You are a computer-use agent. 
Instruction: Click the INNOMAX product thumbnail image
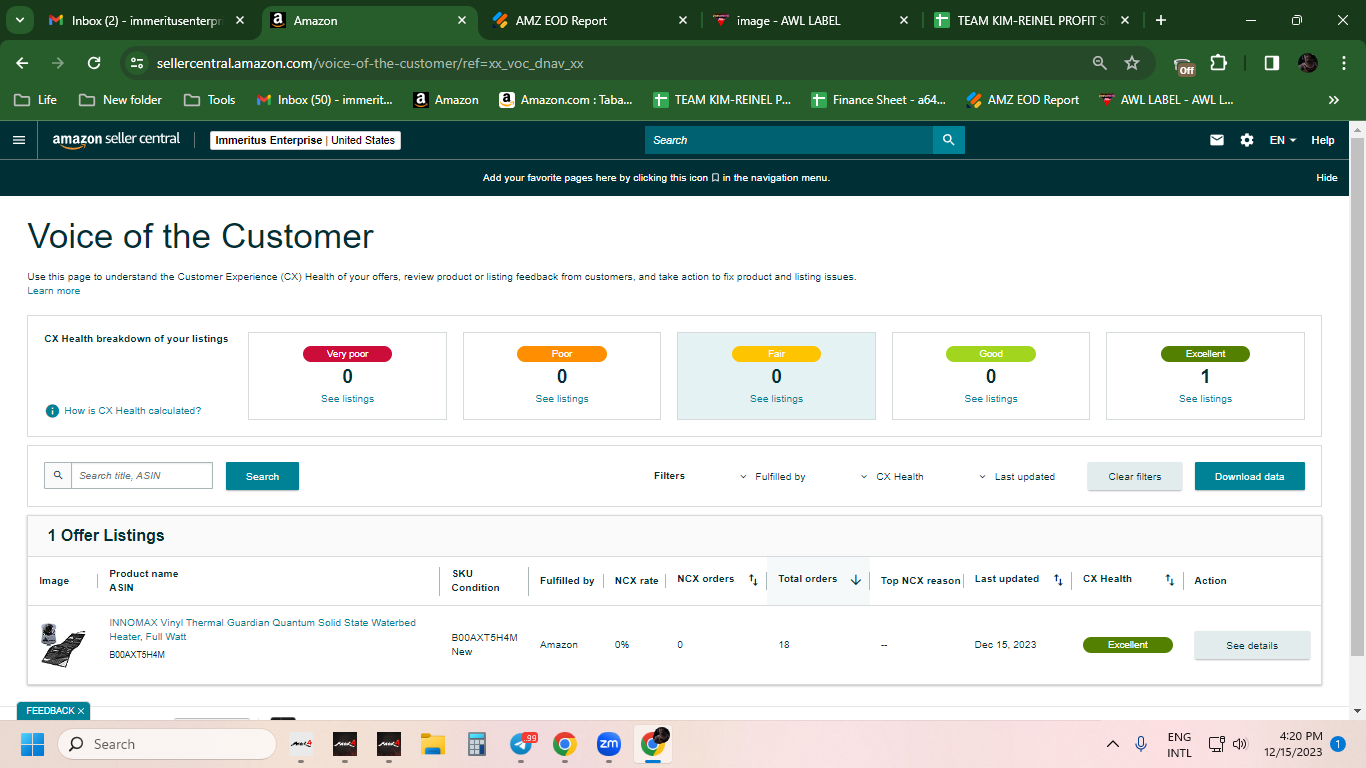click(x=62, y=644)
